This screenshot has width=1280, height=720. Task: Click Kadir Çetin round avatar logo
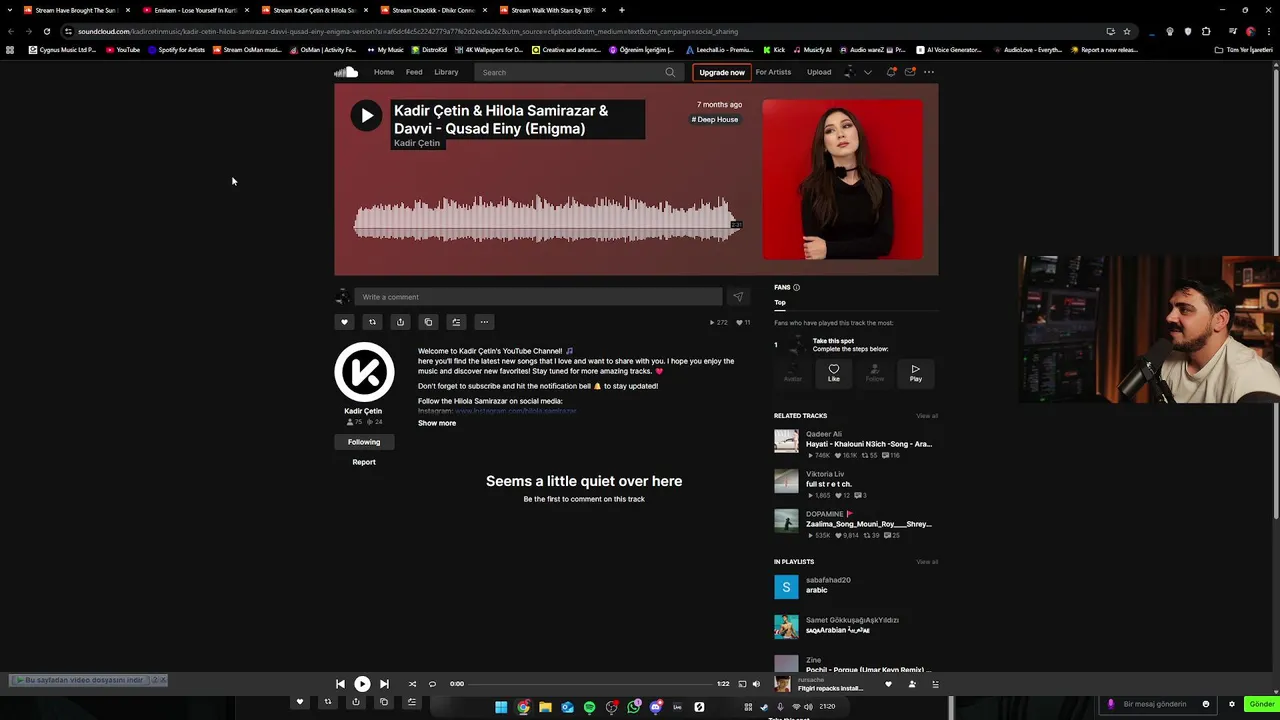pos(364,372)
